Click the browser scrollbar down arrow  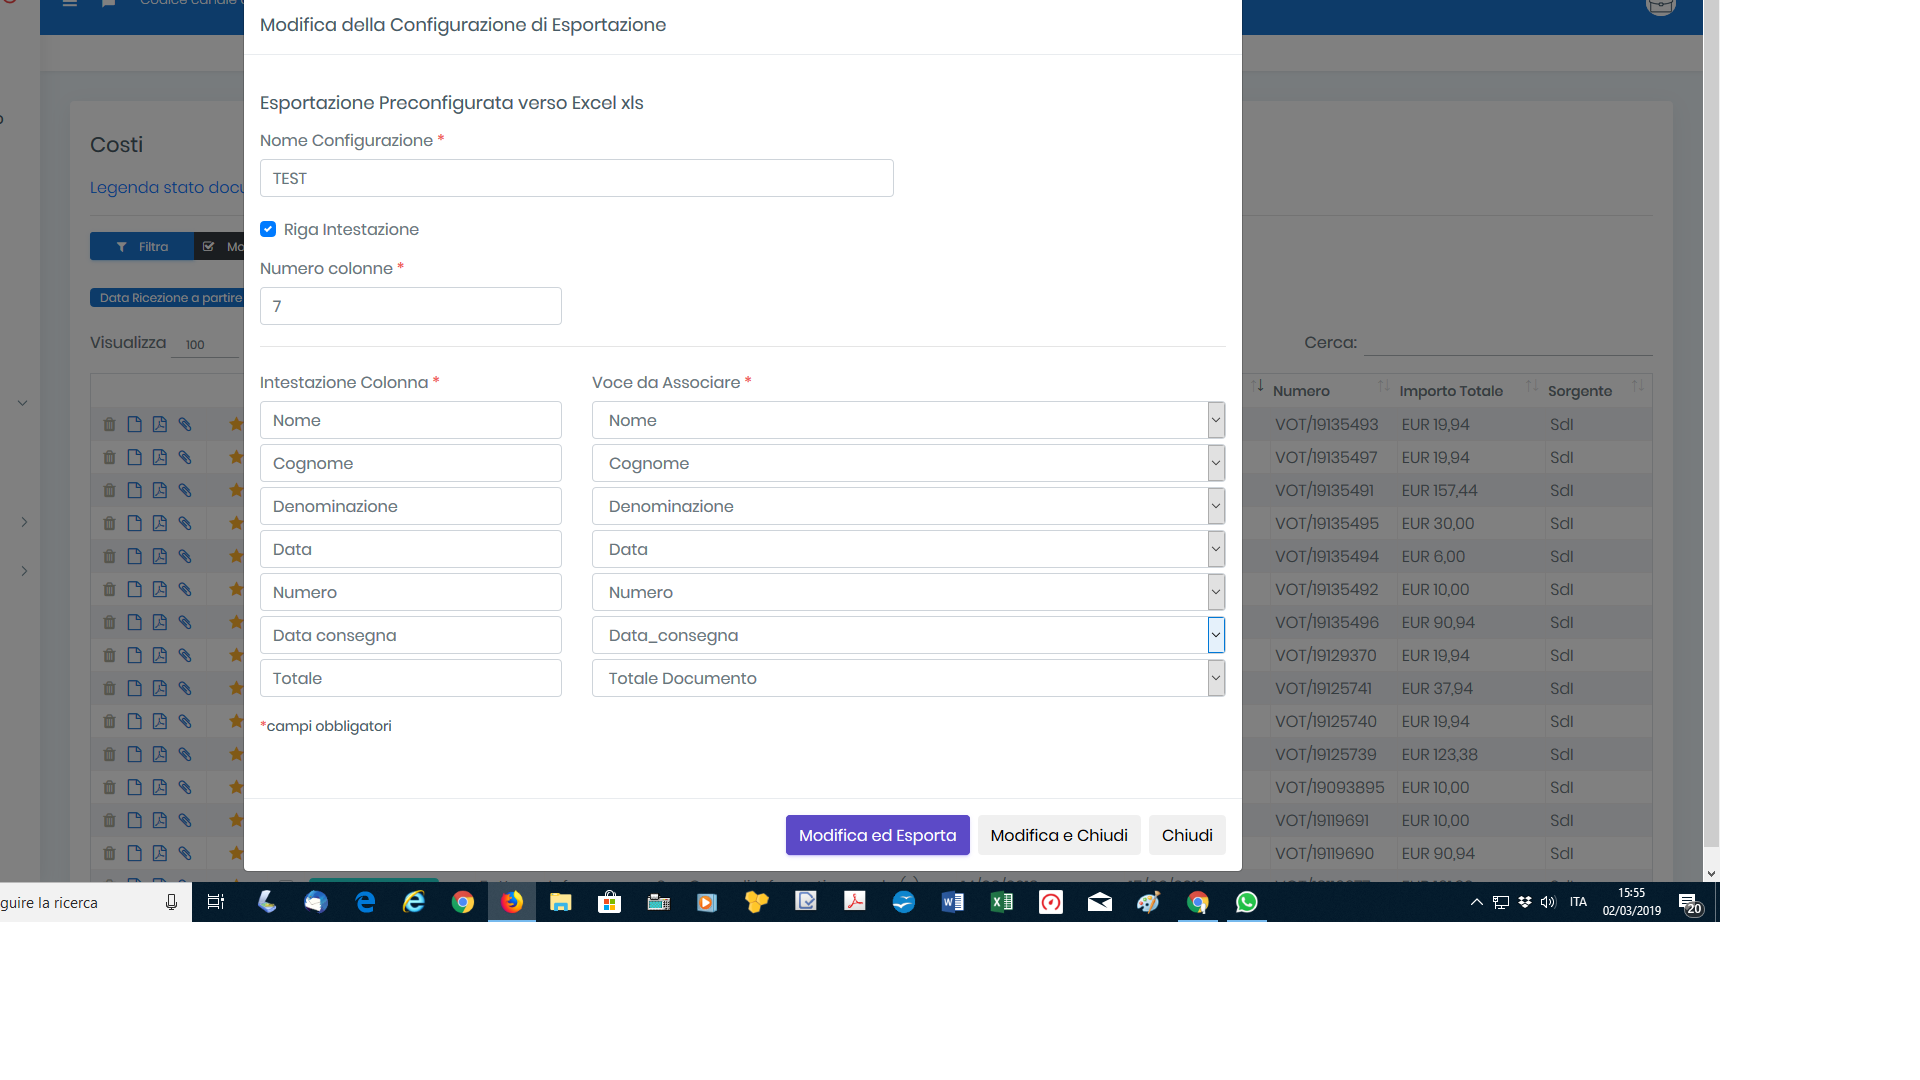1711,873
